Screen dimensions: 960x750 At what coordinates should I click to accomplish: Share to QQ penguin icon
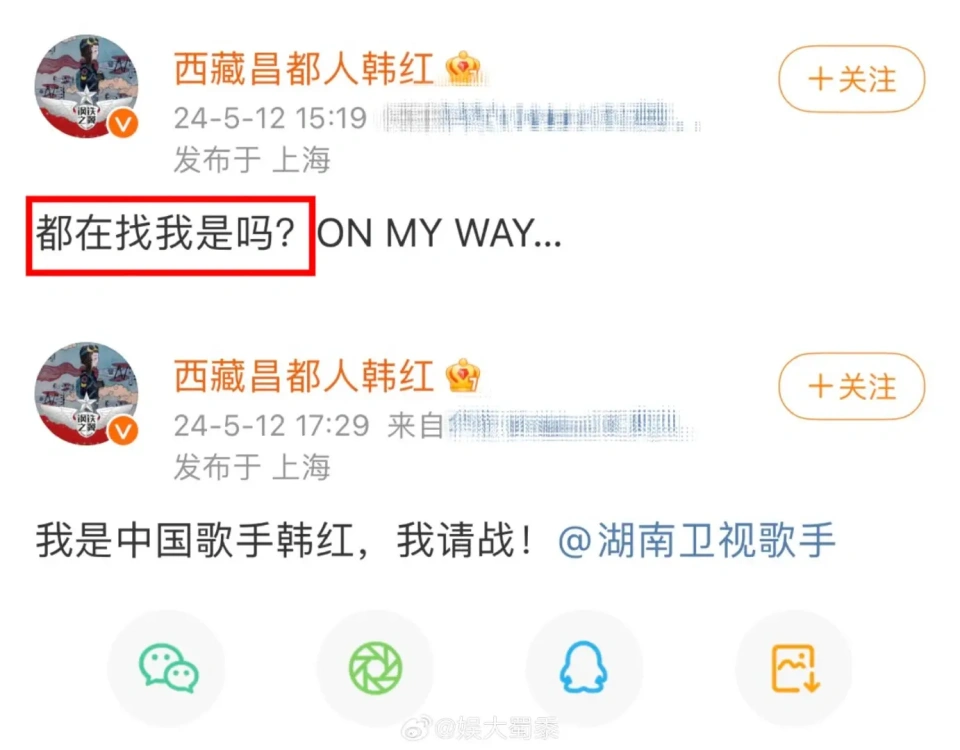click(x=583, y=667)
